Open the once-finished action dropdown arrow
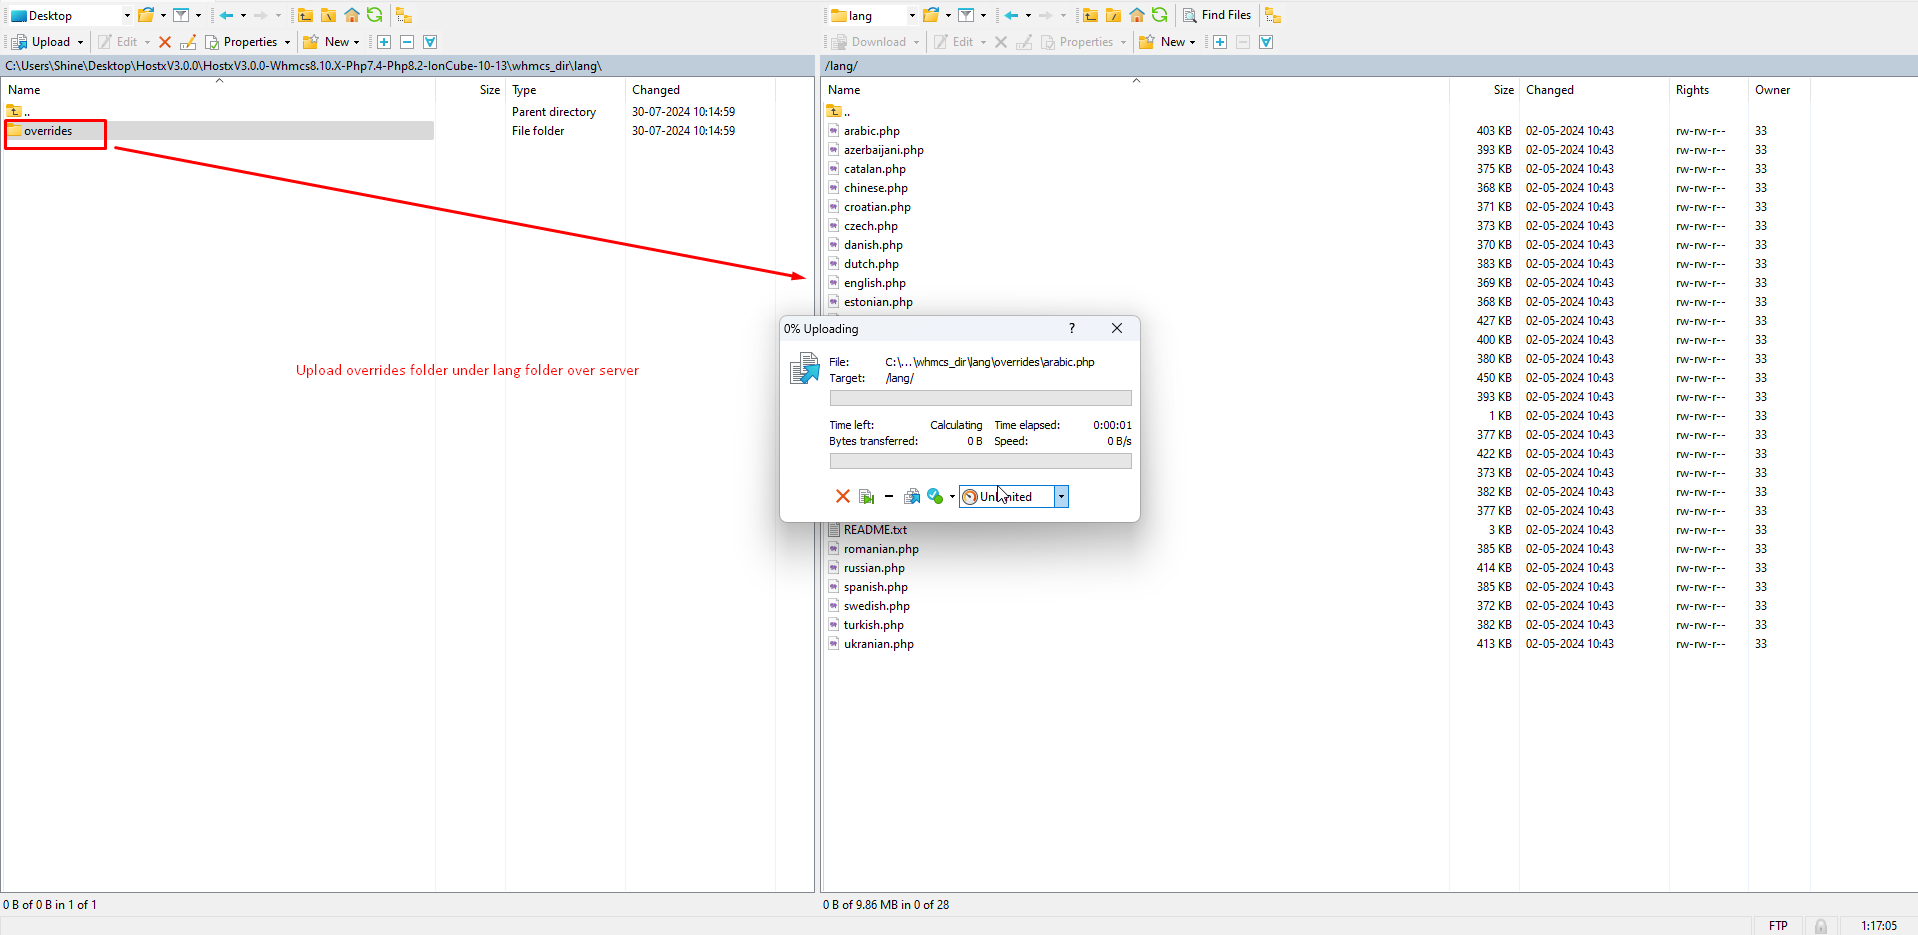This screenshot has height=935, width=1918. (952, 497)
